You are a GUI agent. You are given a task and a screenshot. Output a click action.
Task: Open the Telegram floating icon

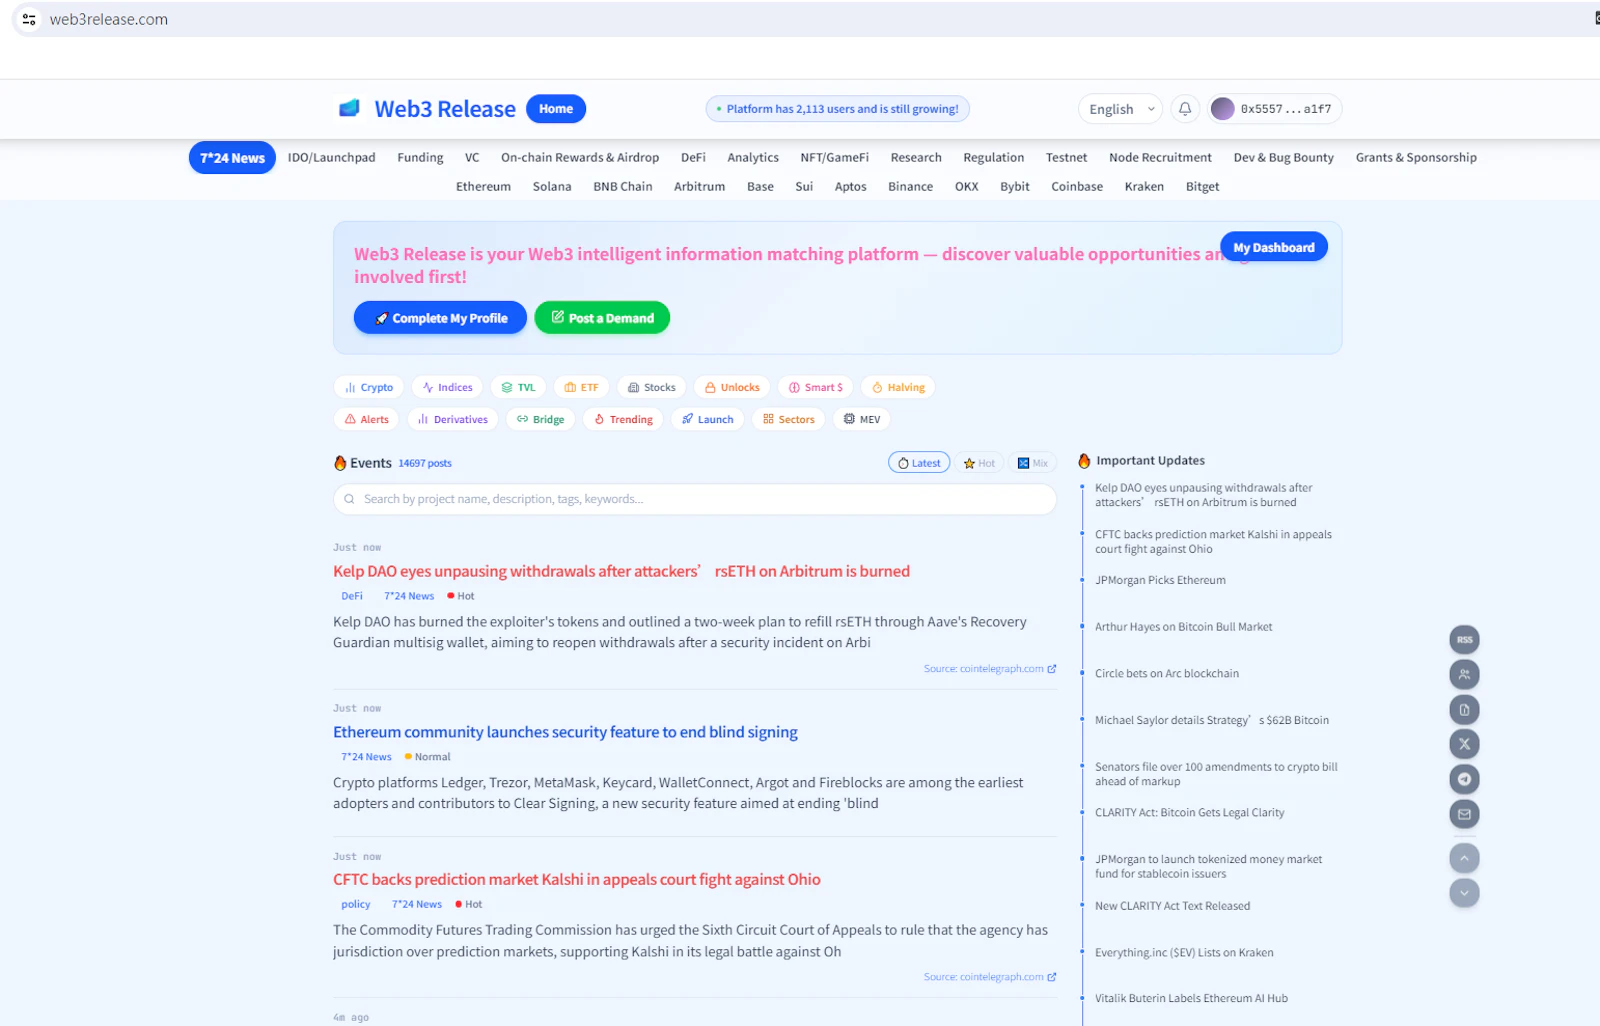click(1464, 779)
